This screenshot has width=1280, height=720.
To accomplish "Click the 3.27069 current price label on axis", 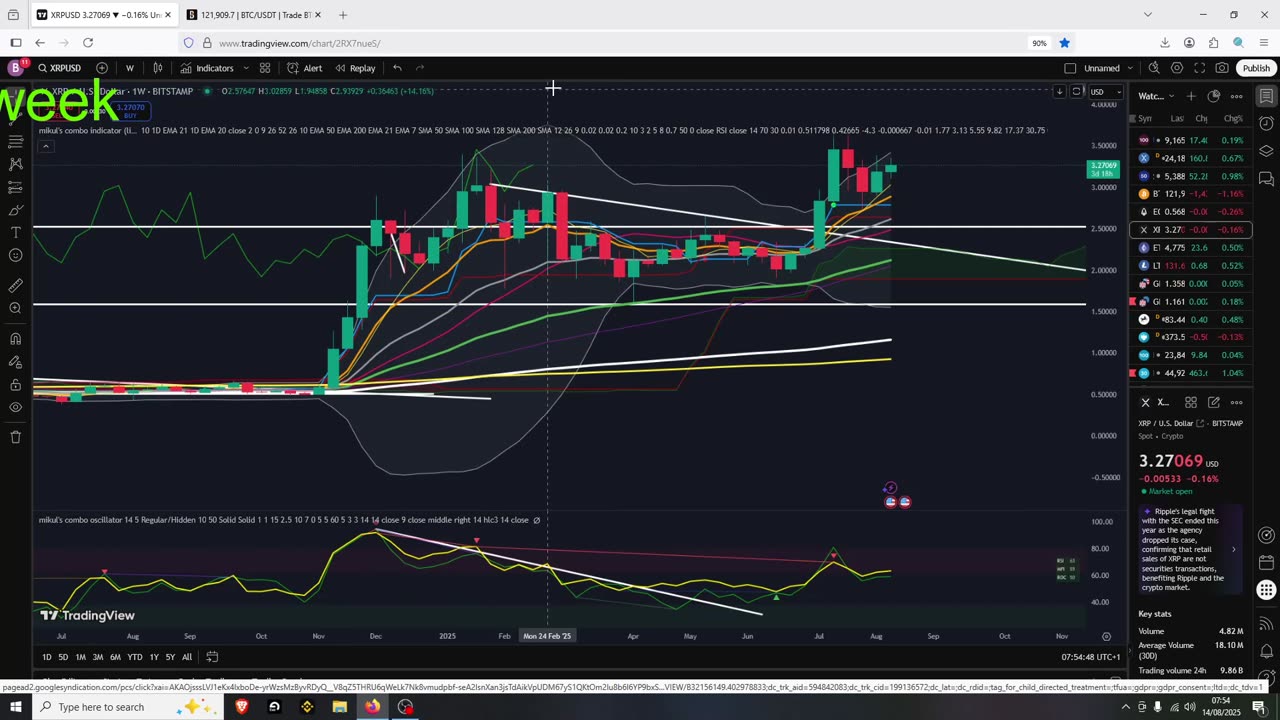I will pos(1103,169).
